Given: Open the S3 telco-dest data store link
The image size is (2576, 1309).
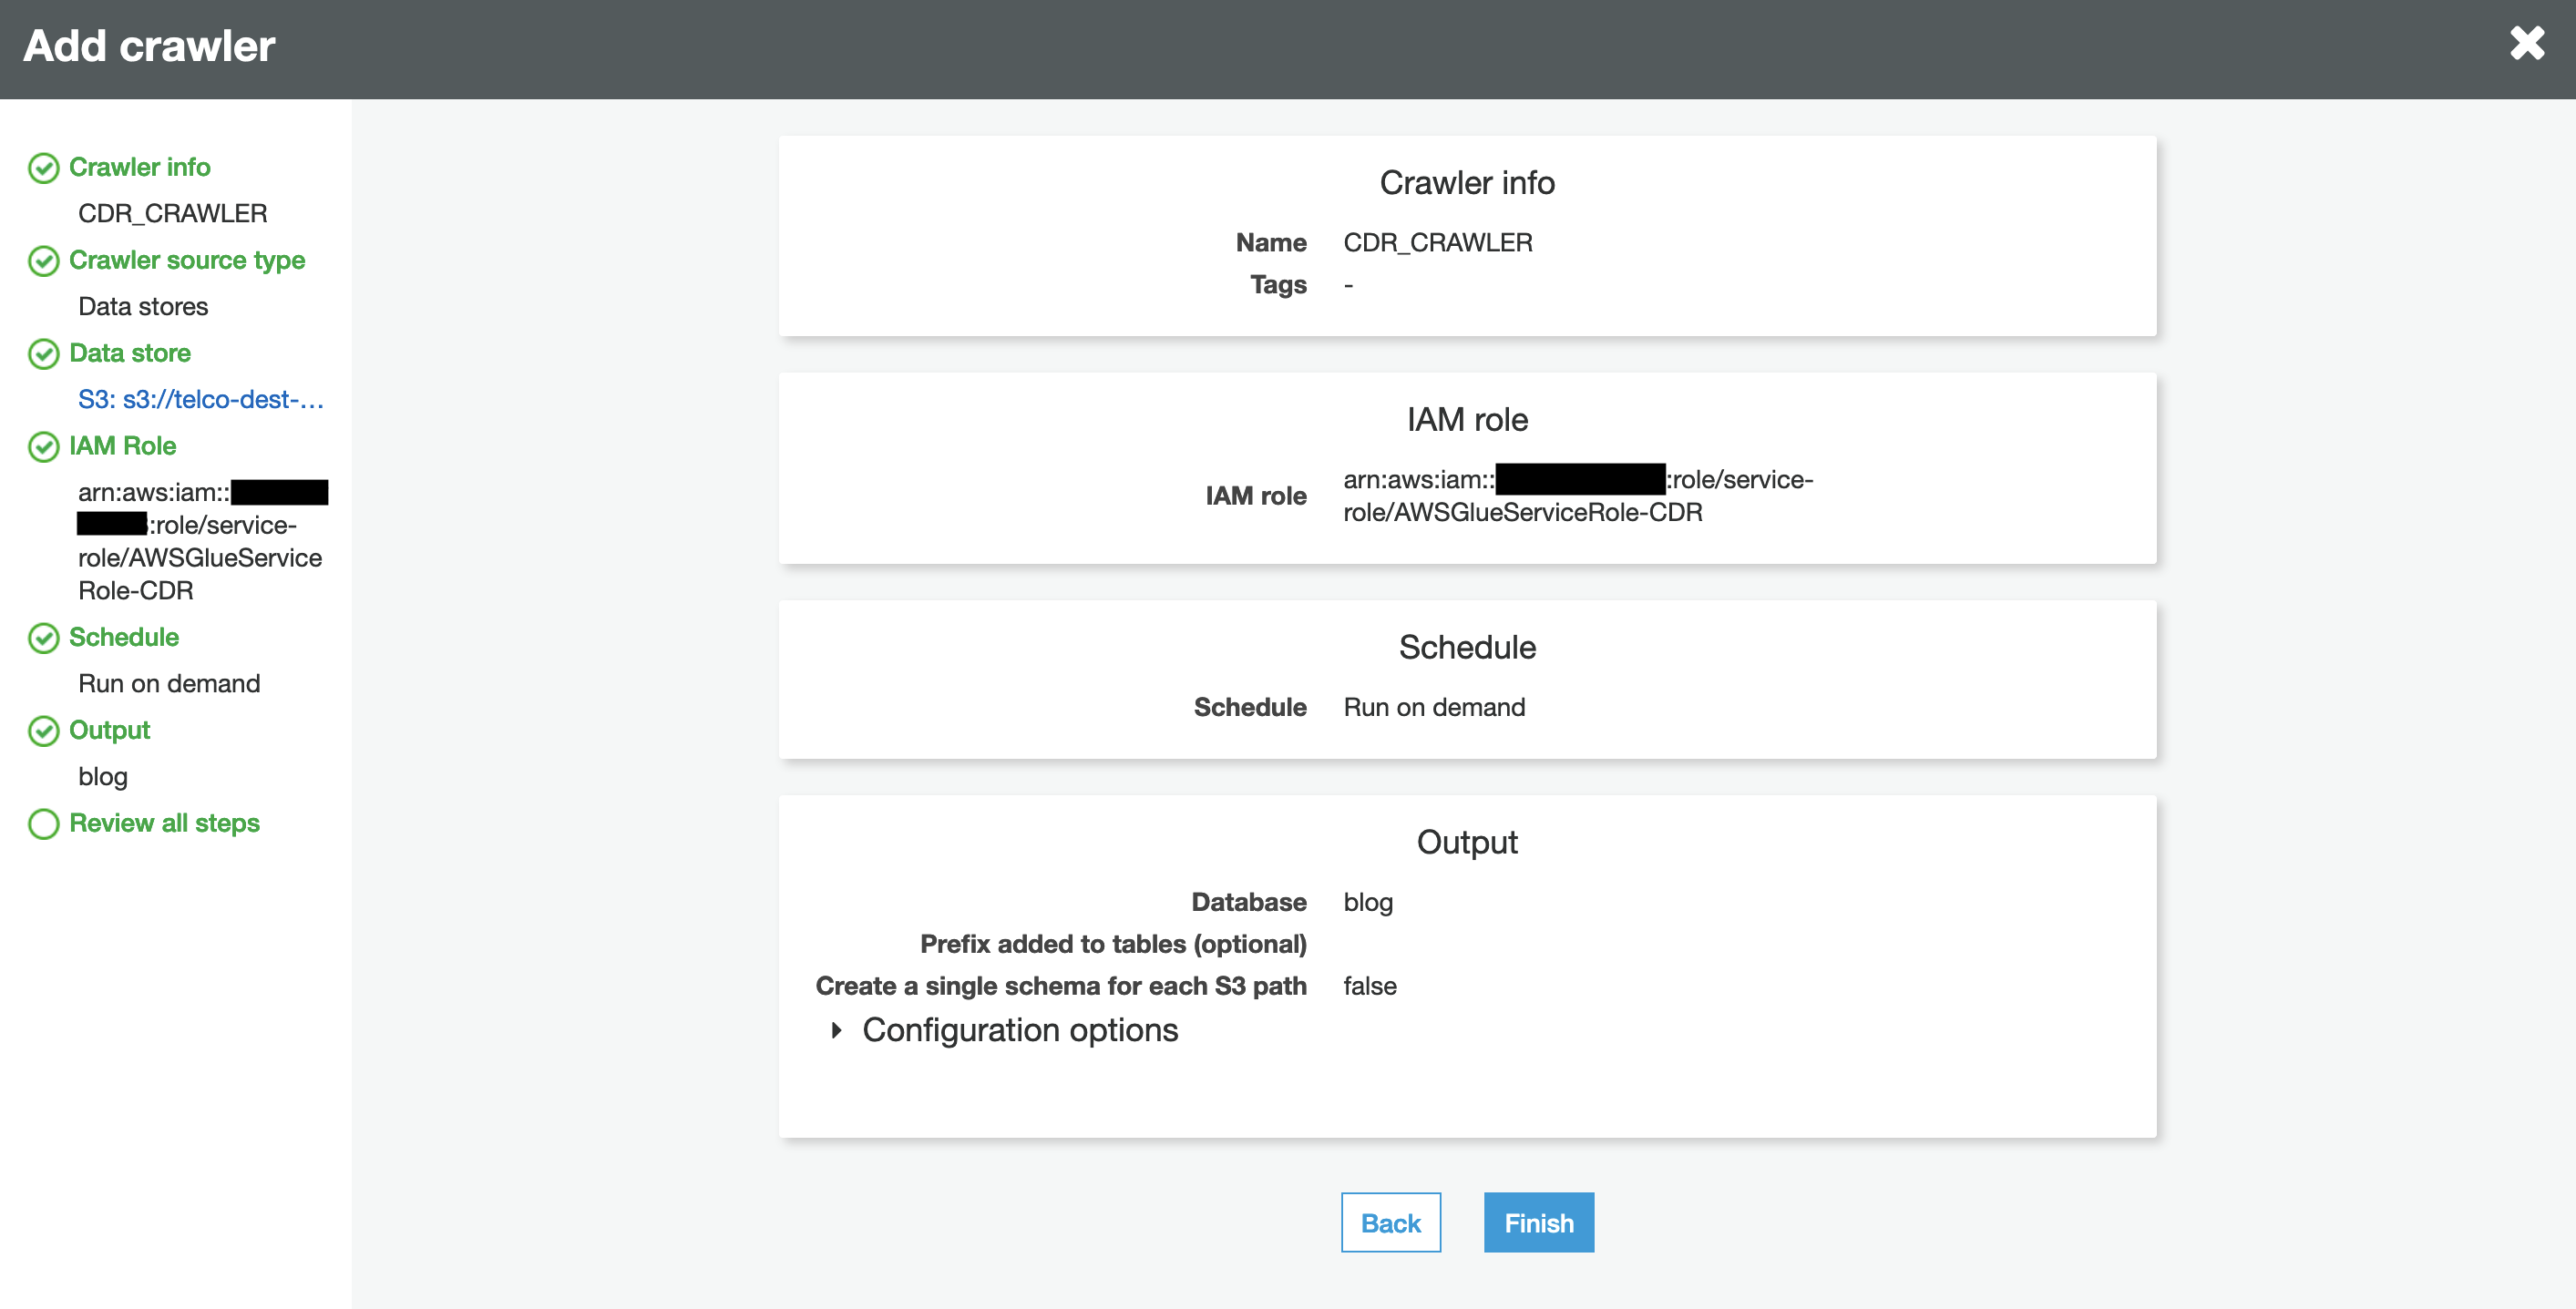Looking at the screenshot, I should point(201,399).
